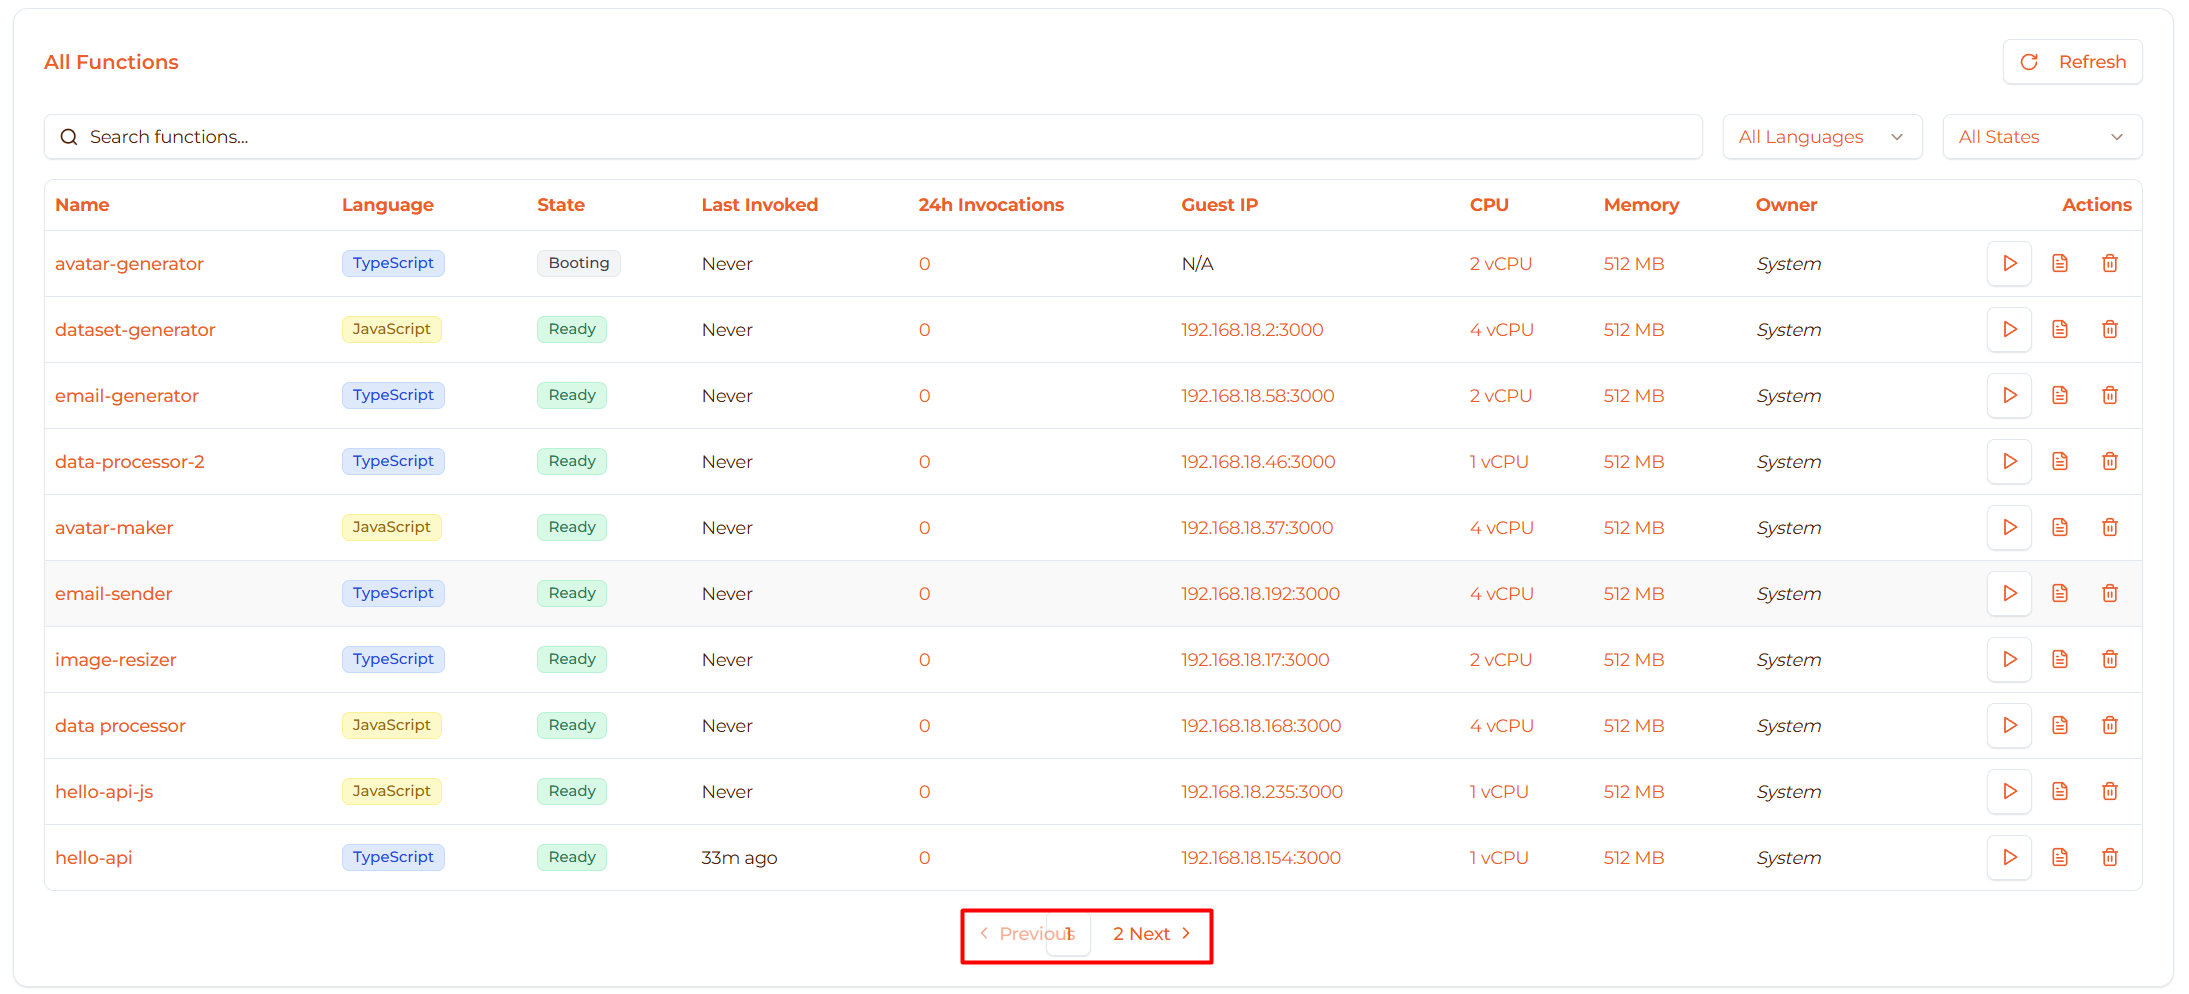The height and width of the screenshot is (994, 2189).
Task: Open logs for dataset-generator
Action: tap(2060, 329)
